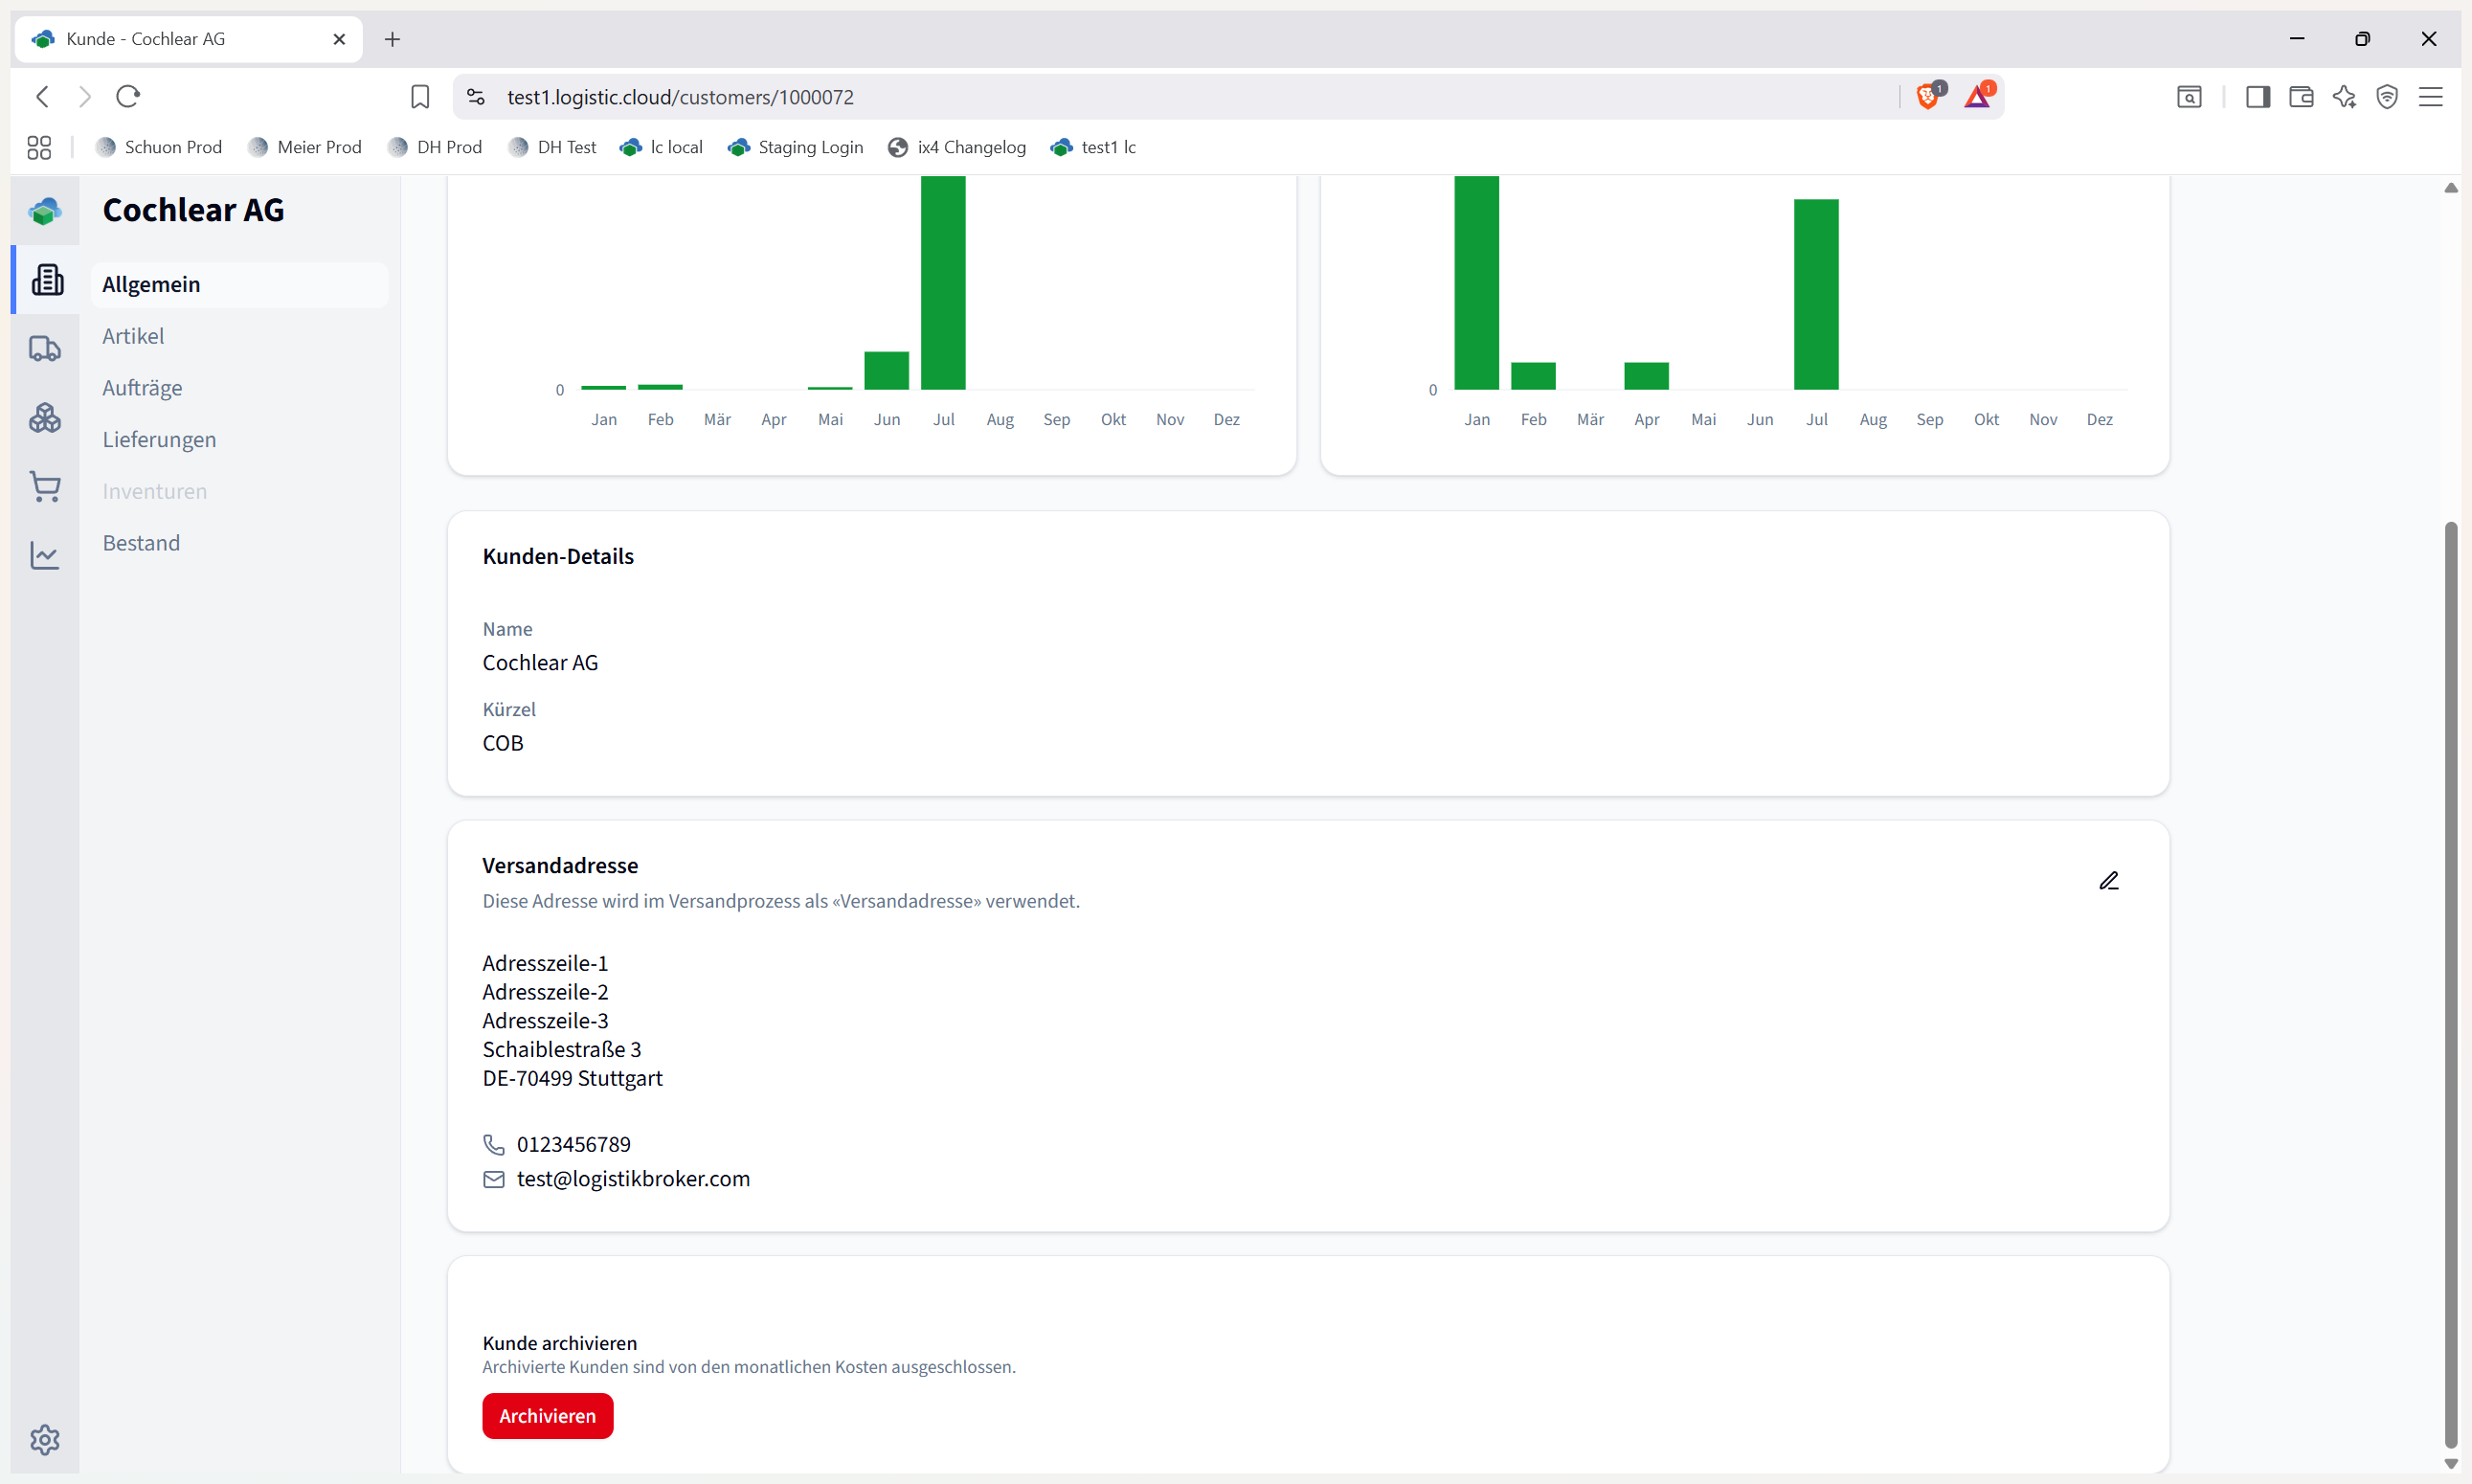The height and width of the screenshot is (1484, 2472).
Task: Click the red Archivieren button
Action: tap(547, 1416)
